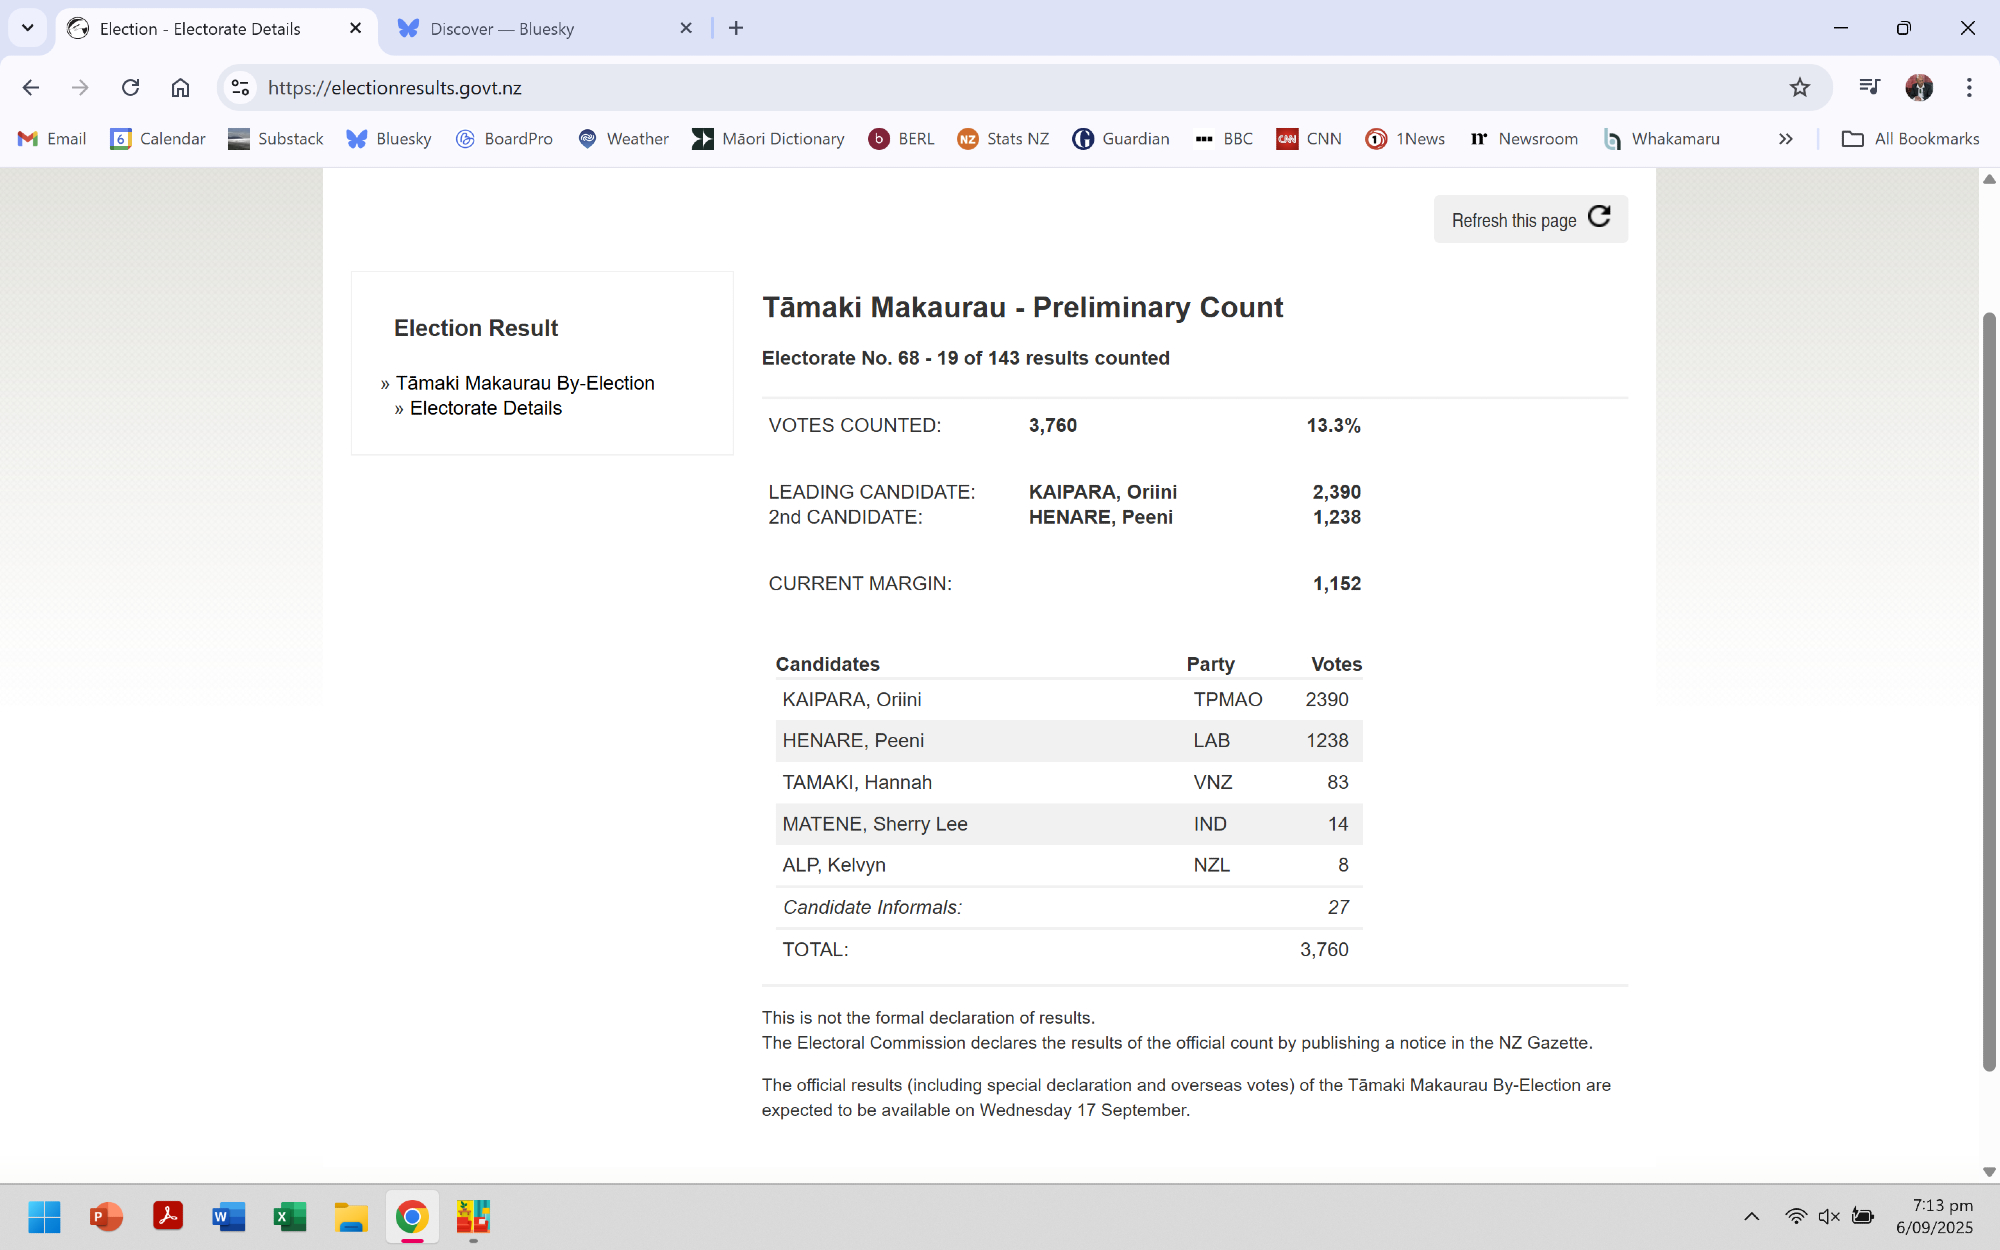Go to browser home page icon

coord(180,88)
